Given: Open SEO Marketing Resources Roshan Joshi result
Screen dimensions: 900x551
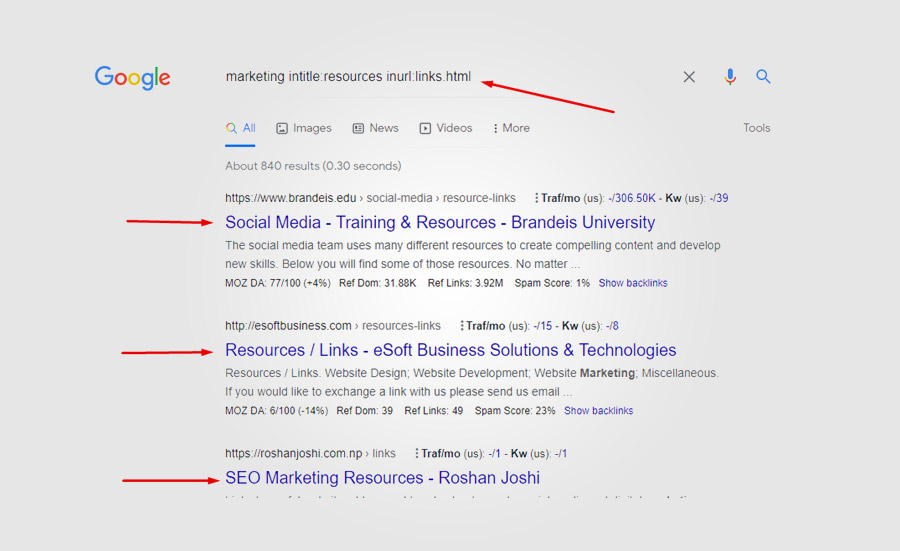Looking at the screenshot, I should [x=382, y=478].
